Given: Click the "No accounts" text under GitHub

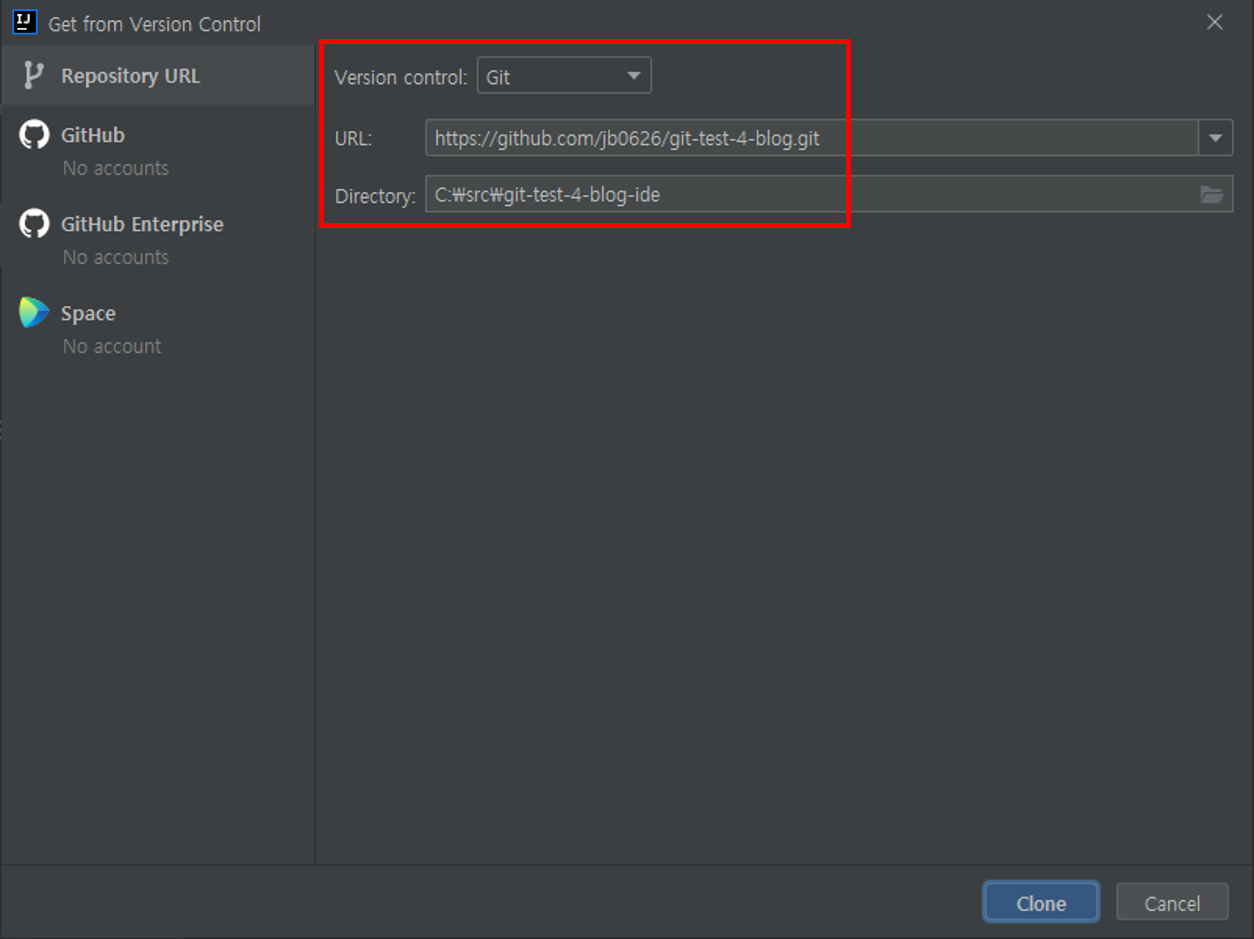Looking at the screenshot, I should coord(116,168).
